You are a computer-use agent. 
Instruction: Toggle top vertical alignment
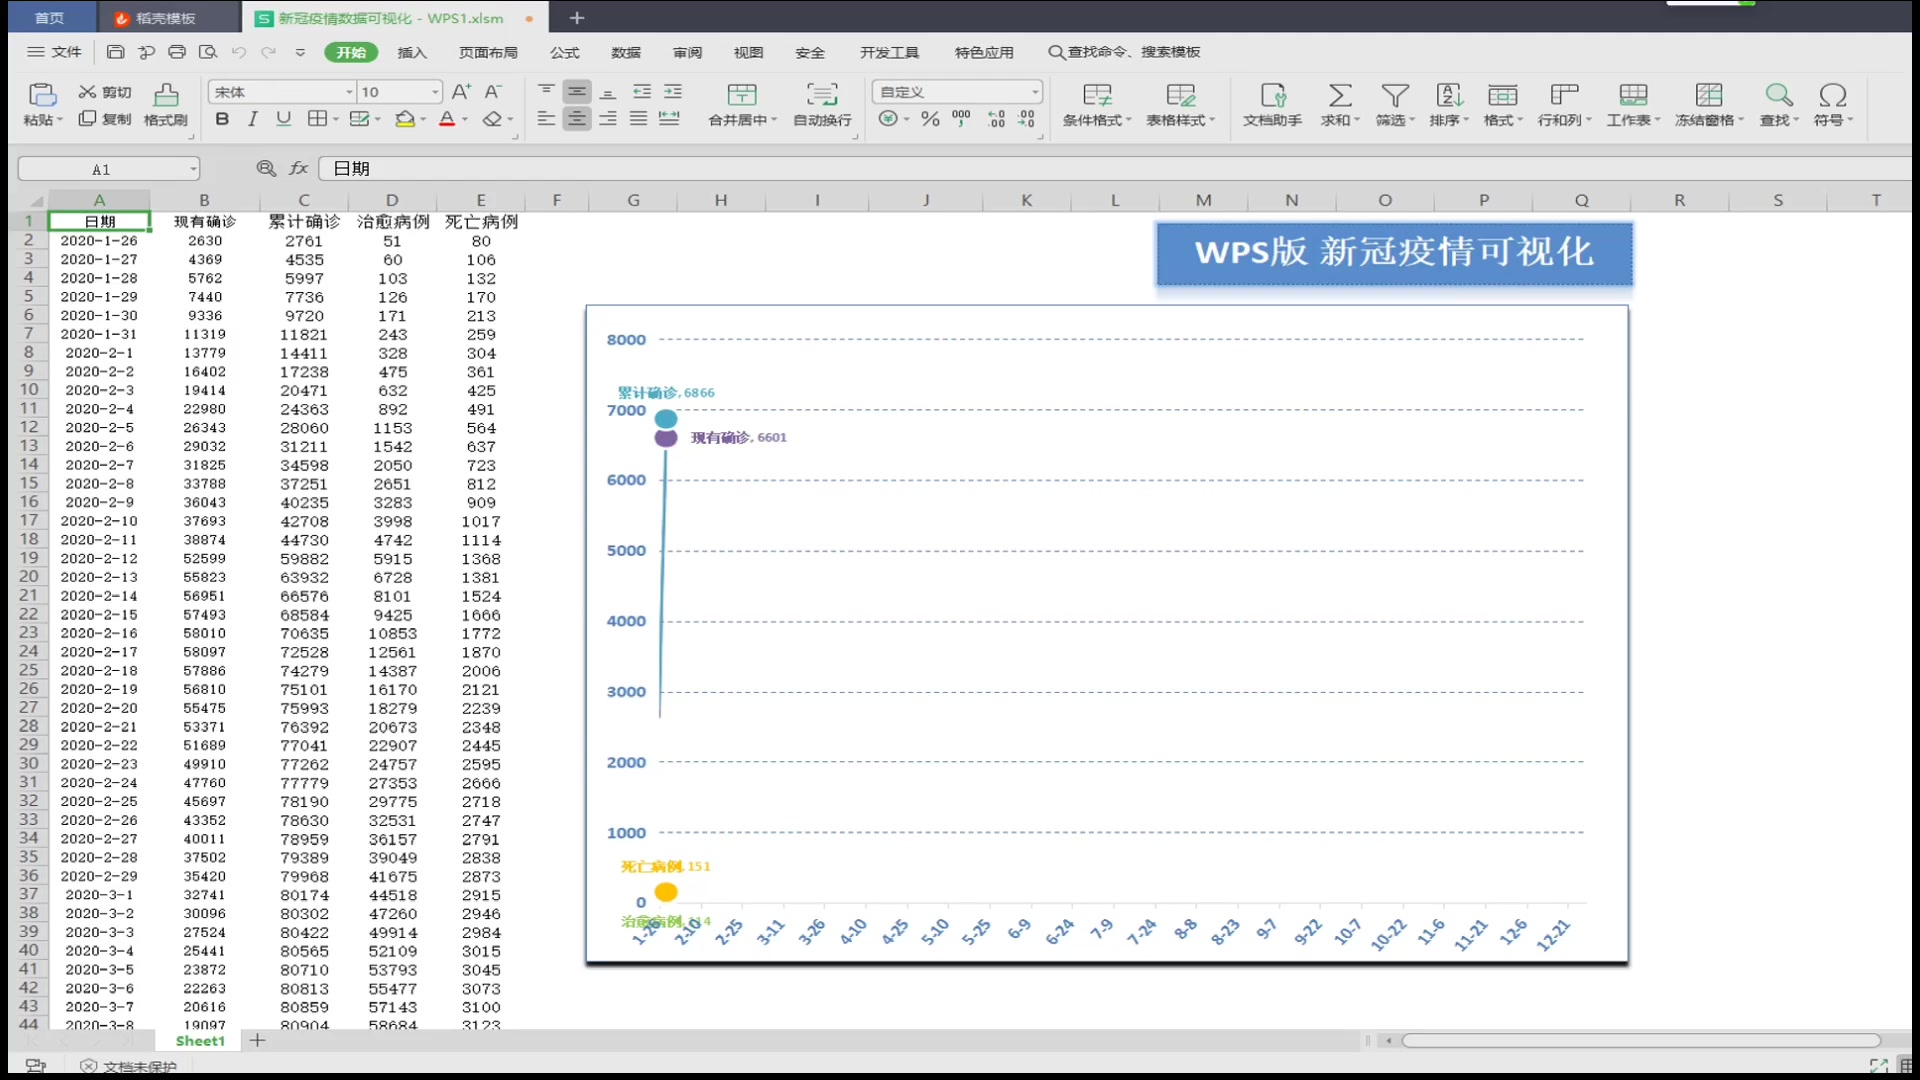click(x=546, y=91)
